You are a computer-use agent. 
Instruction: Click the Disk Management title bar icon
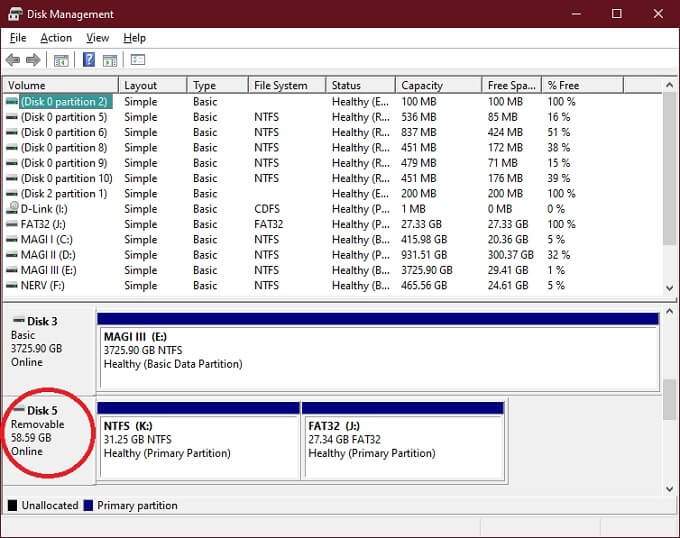14,14
